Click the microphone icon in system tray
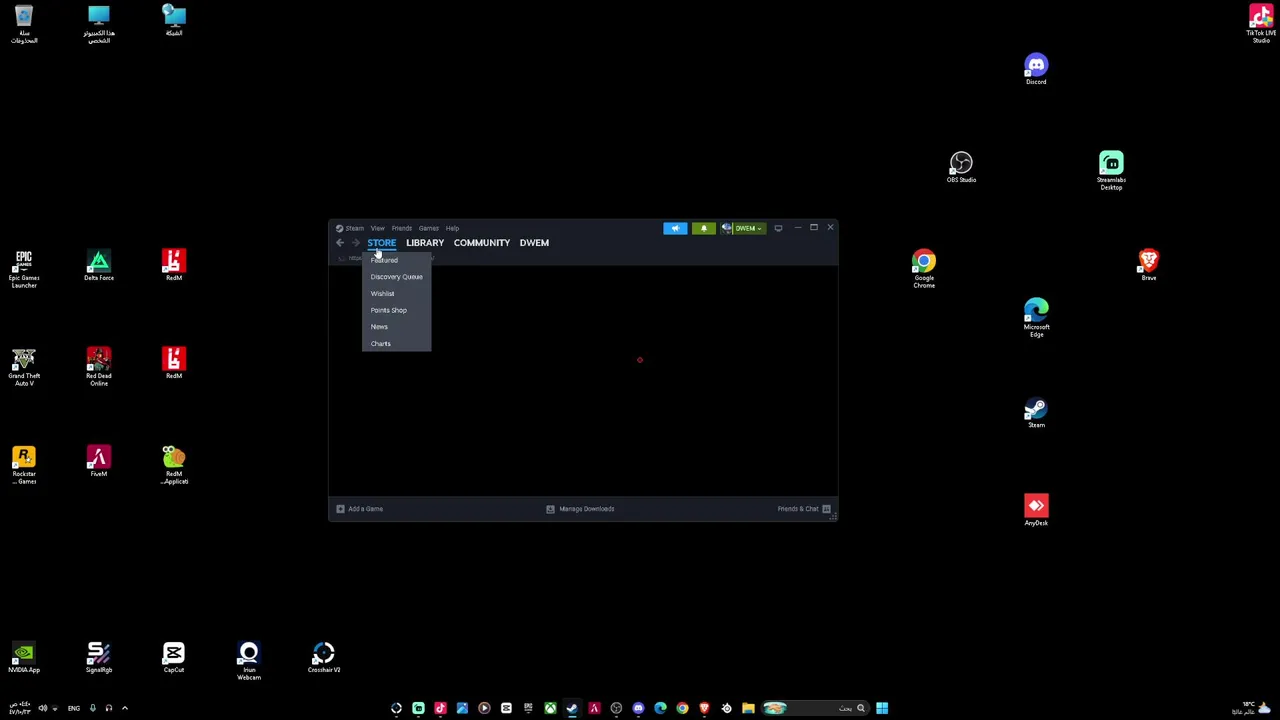This screenshot has height=720, width=1280. point(92,708)
